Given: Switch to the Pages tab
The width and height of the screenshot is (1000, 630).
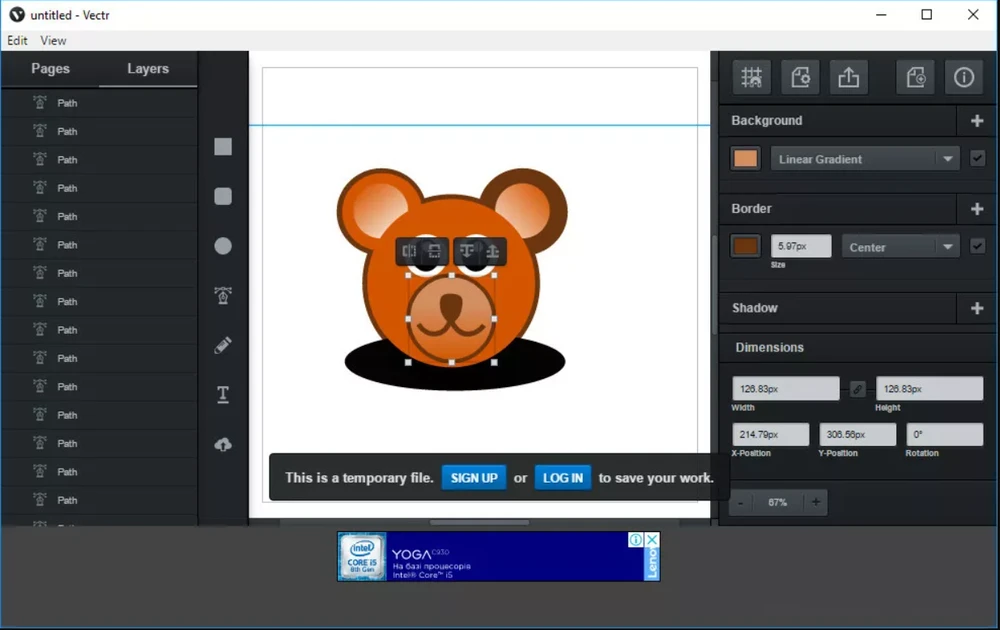Looking at the screenshot, I should click(50, 69).
